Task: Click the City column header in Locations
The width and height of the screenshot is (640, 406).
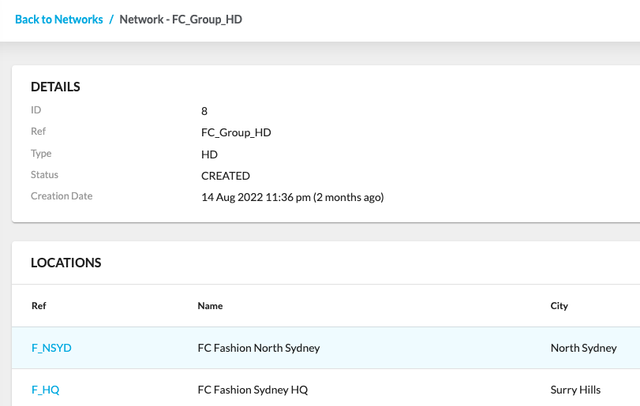Action: click(x=559, y=306)
